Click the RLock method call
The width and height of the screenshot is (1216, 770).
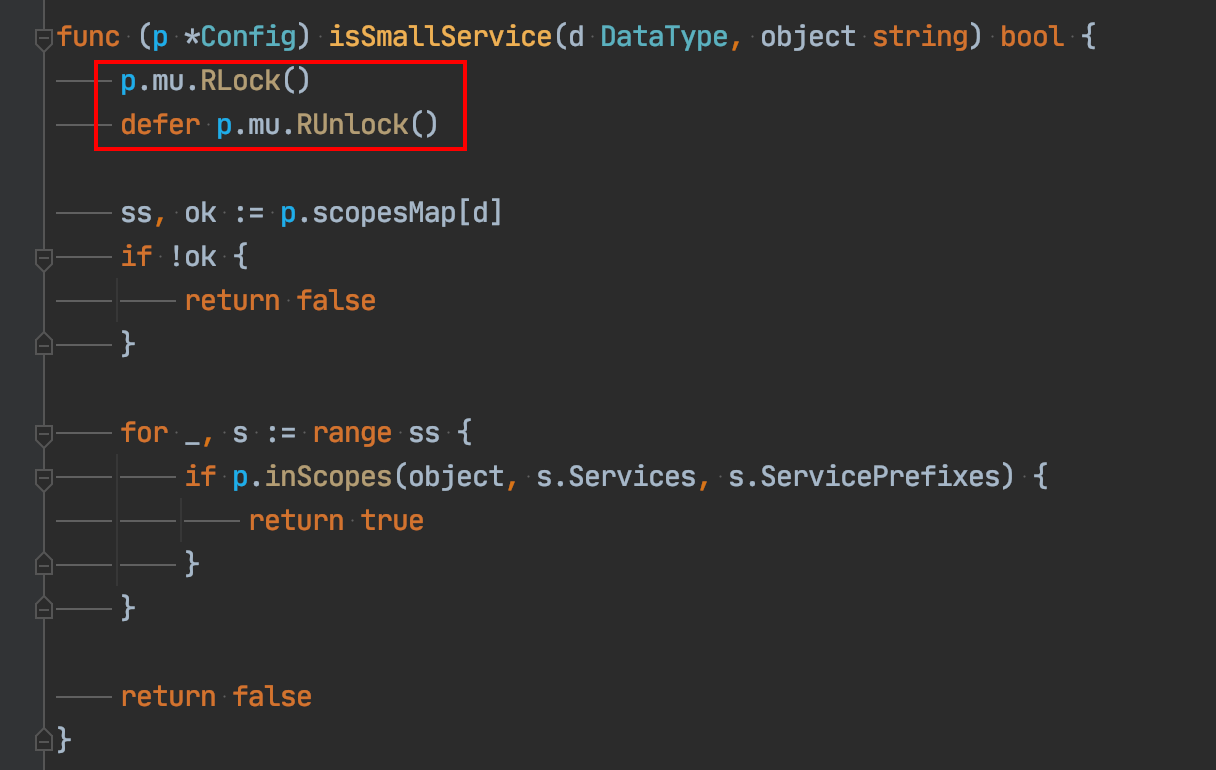[241, 81]
